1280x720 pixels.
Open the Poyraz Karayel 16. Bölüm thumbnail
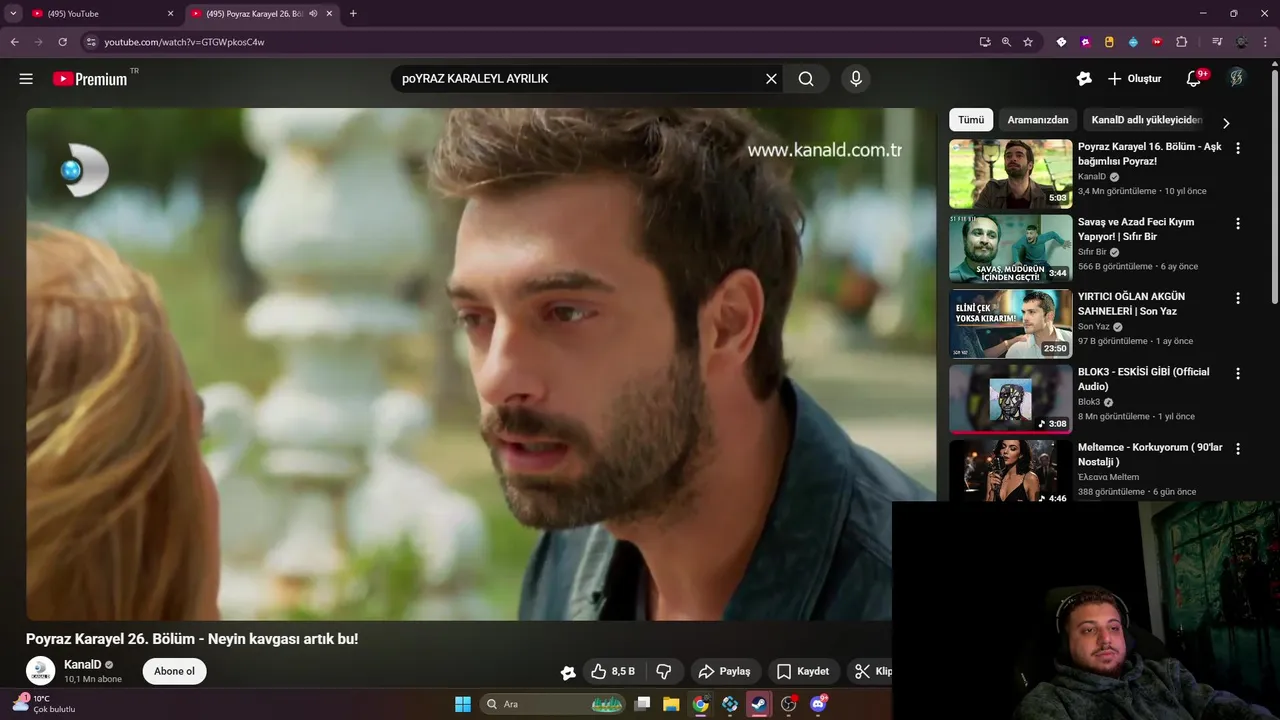(1010, 173)
